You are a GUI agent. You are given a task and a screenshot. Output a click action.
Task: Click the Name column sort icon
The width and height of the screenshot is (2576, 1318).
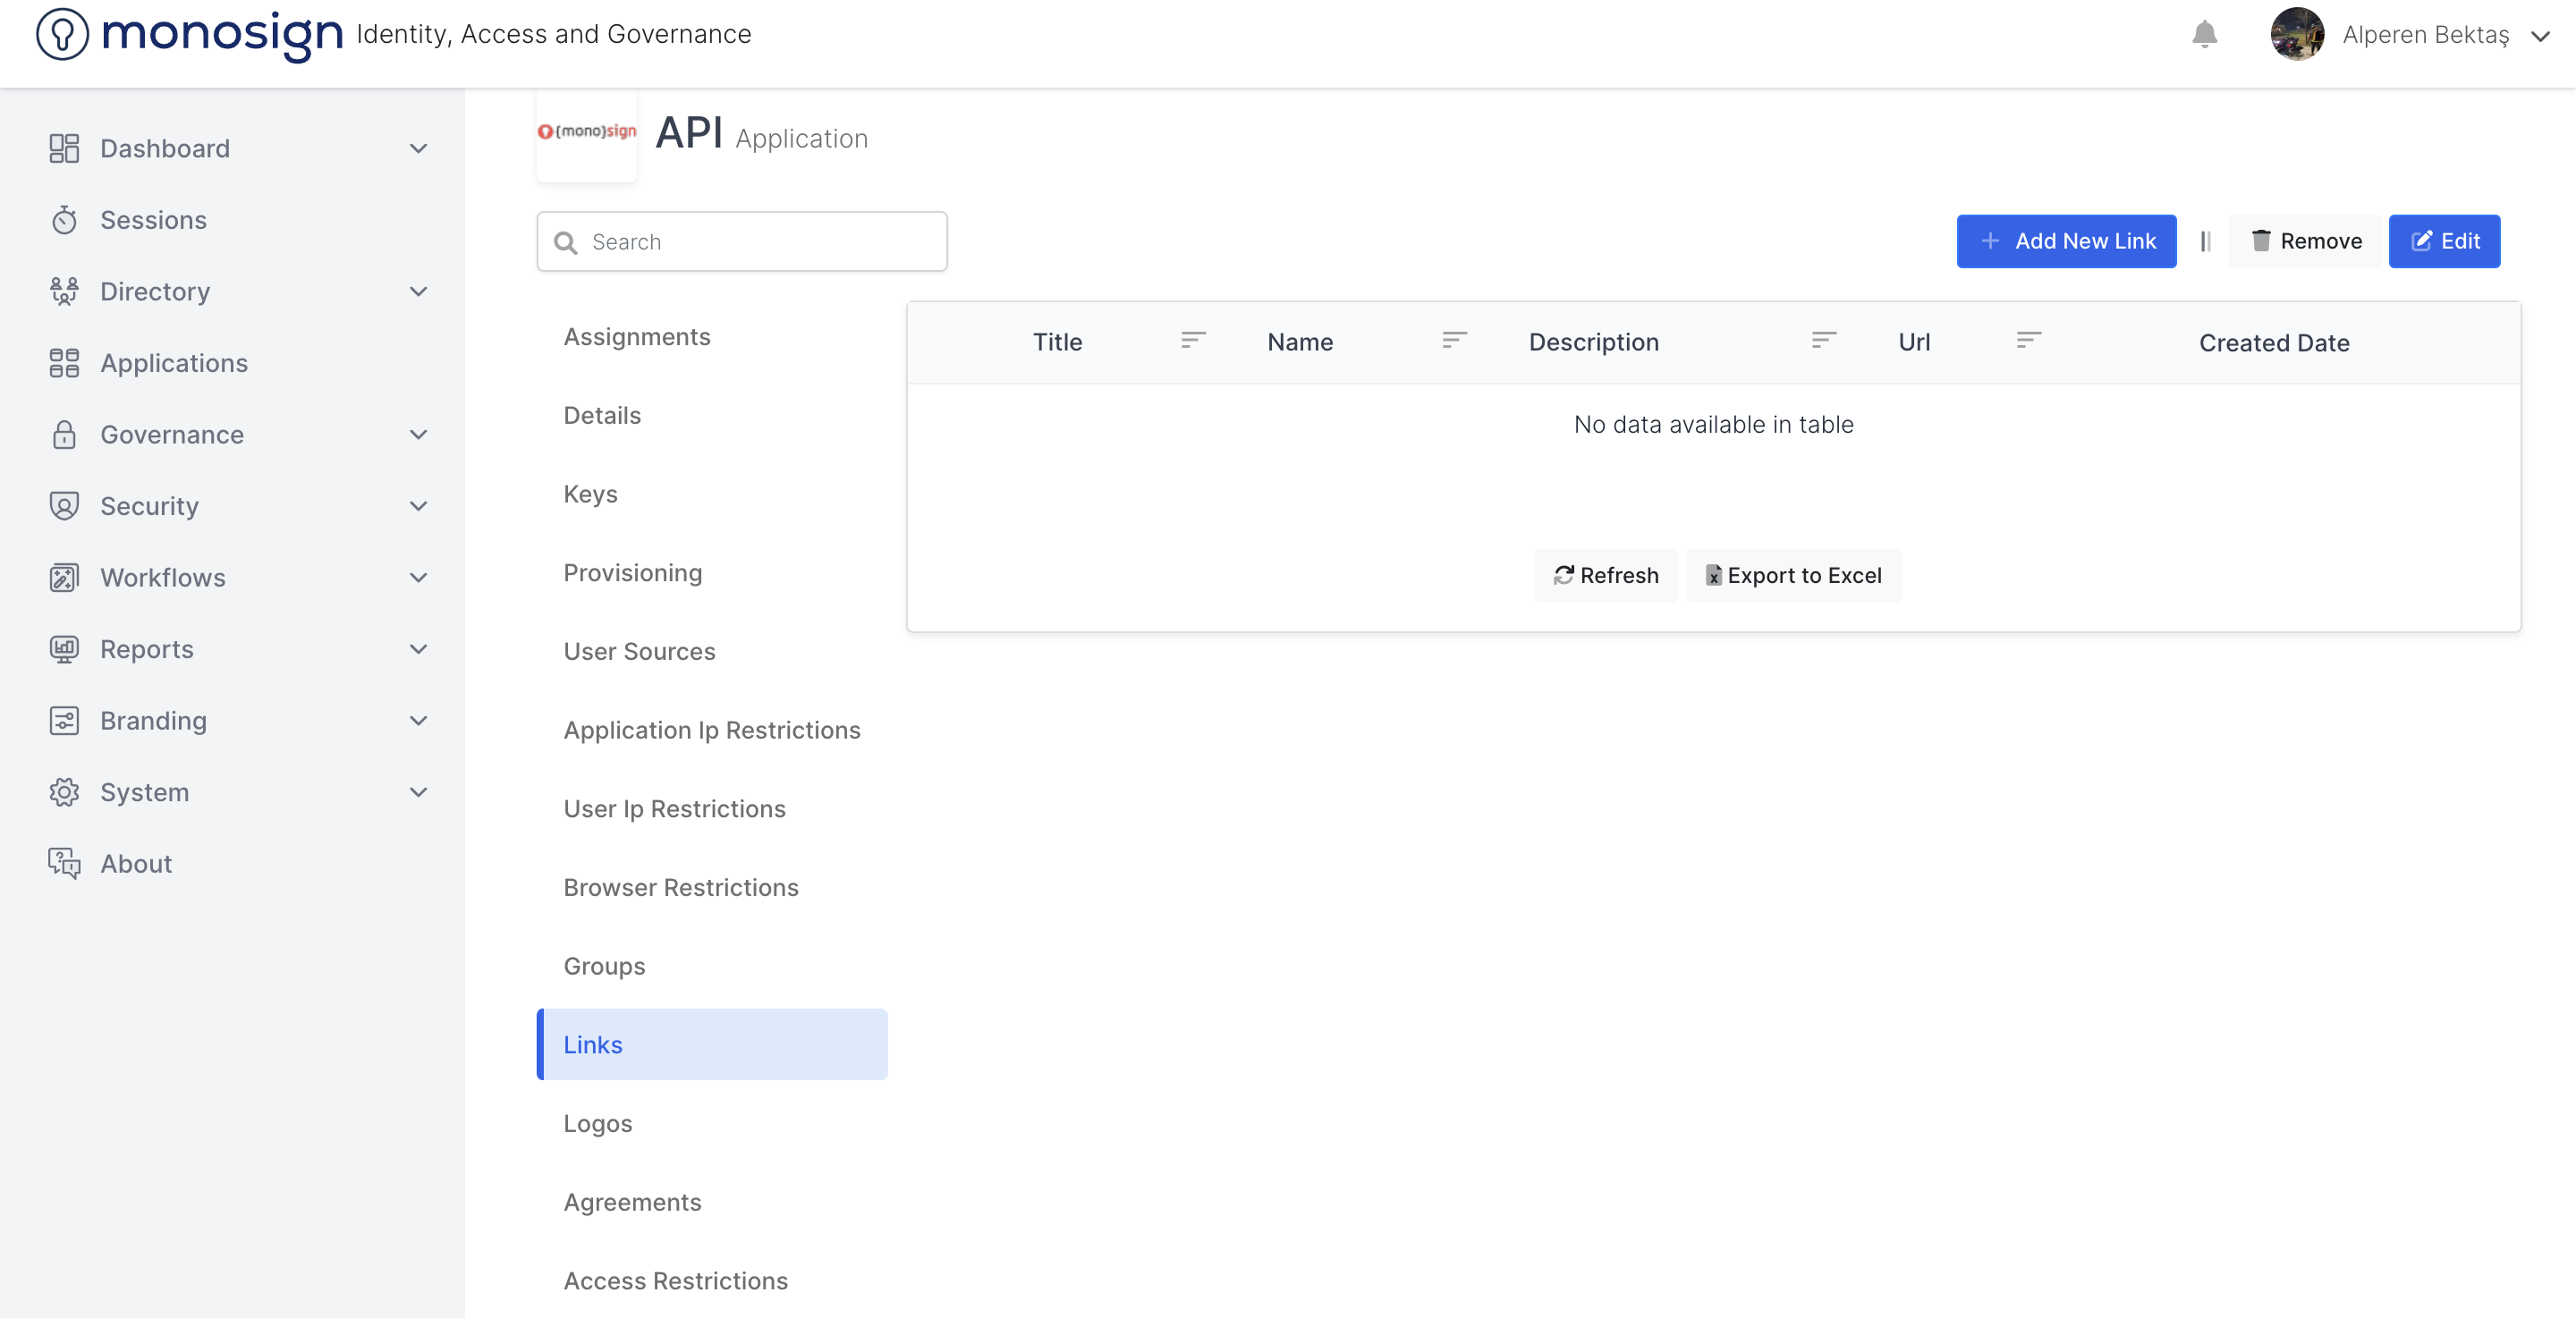pyautogui.click(x=1454, y=341)
